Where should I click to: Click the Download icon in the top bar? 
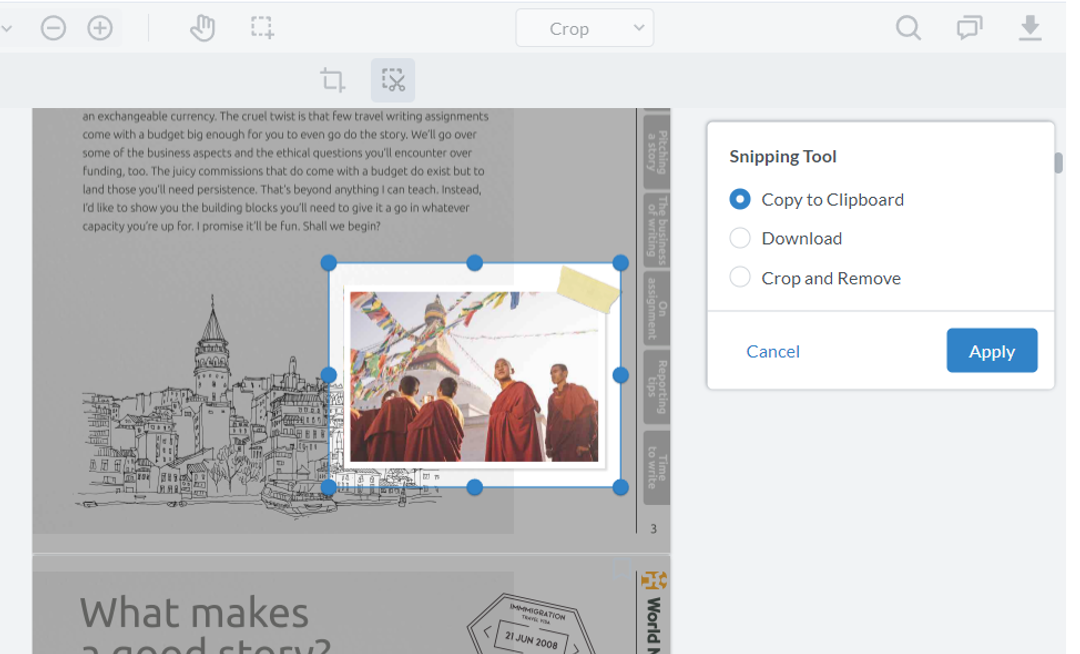pos(1030,28)
